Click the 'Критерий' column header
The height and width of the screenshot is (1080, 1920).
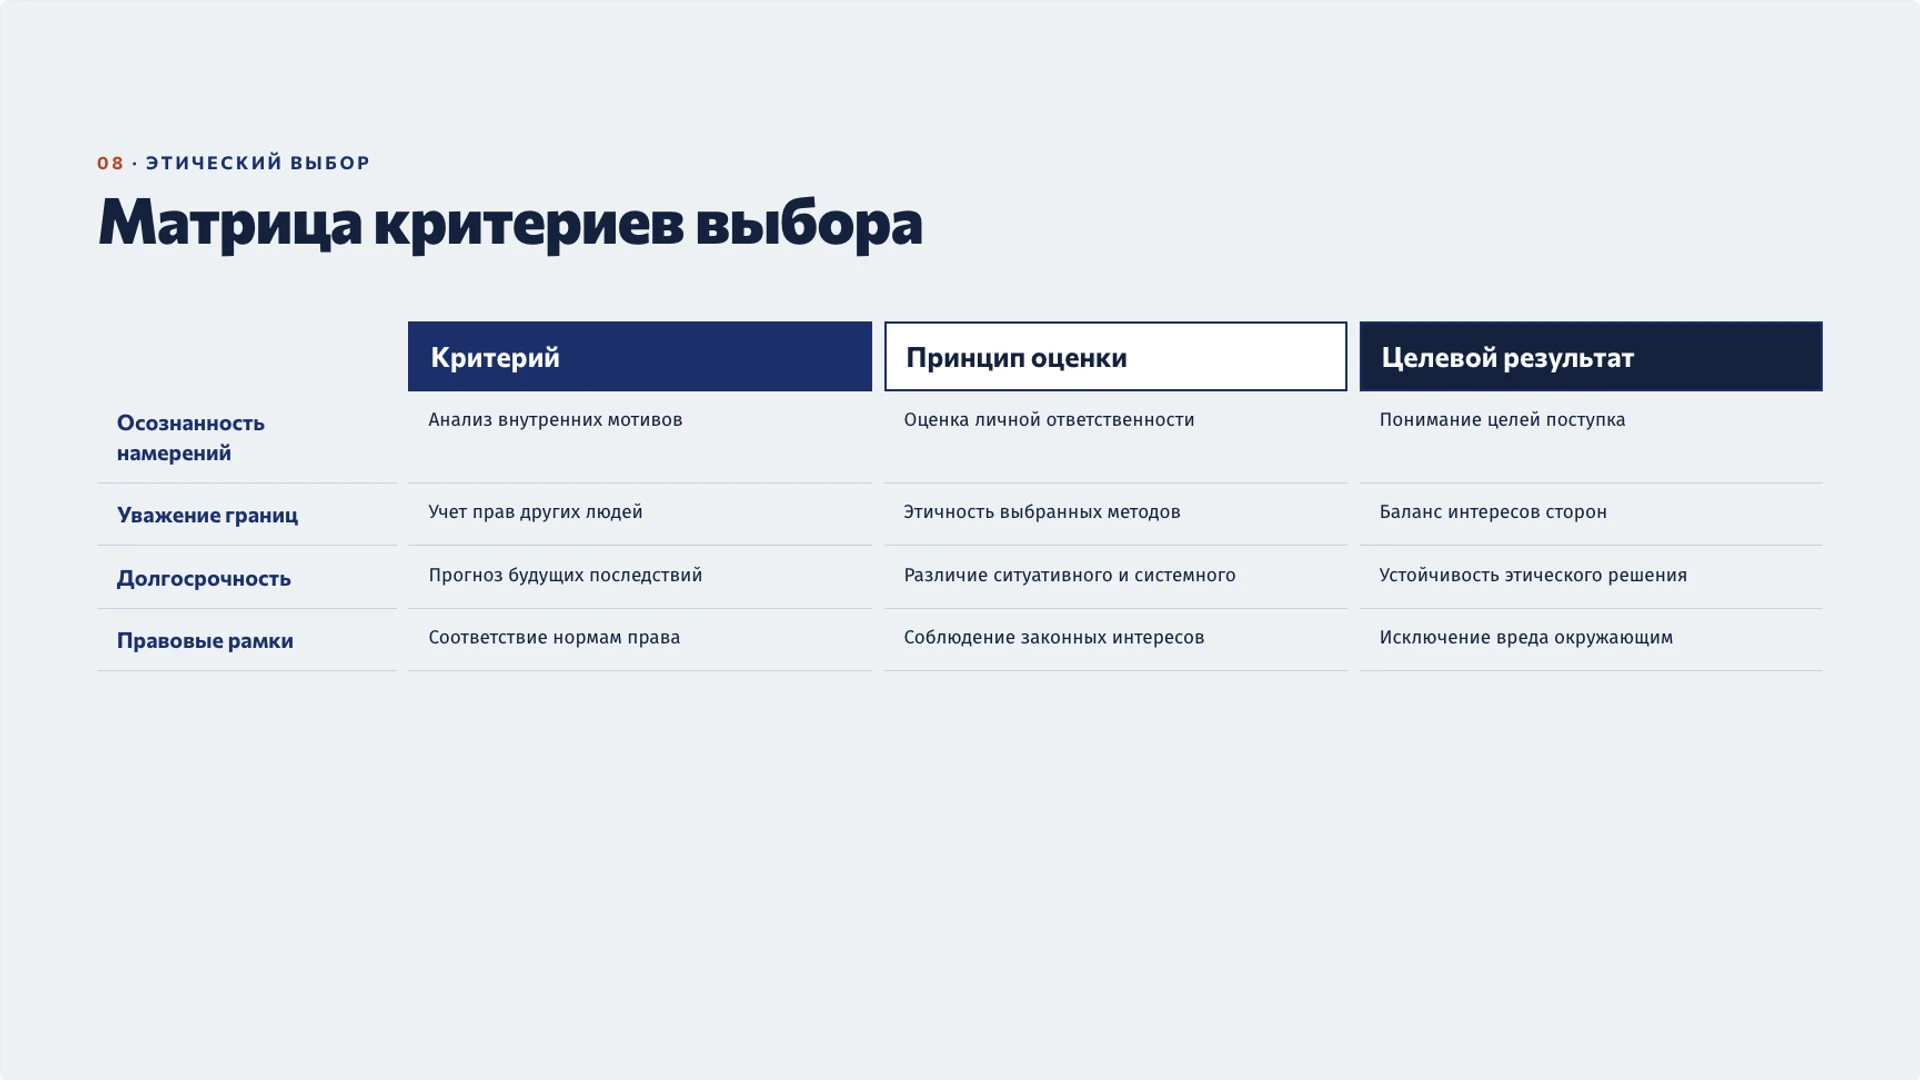tap(640, 356)
